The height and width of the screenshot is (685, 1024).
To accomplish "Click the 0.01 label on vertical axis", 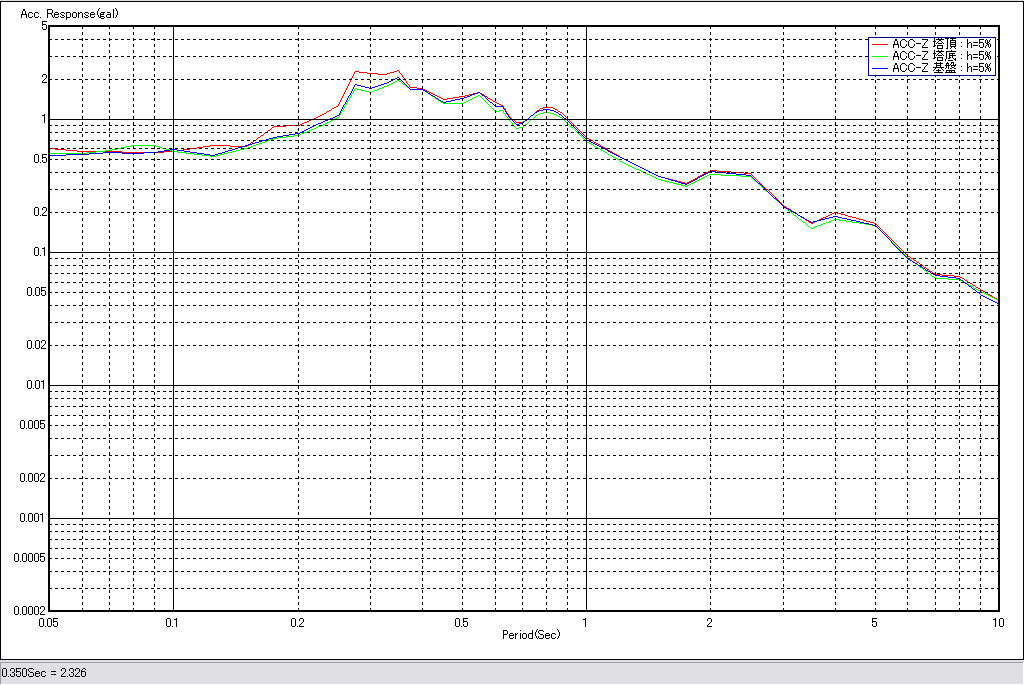I will pyautogui.click(x=36, y=385).
